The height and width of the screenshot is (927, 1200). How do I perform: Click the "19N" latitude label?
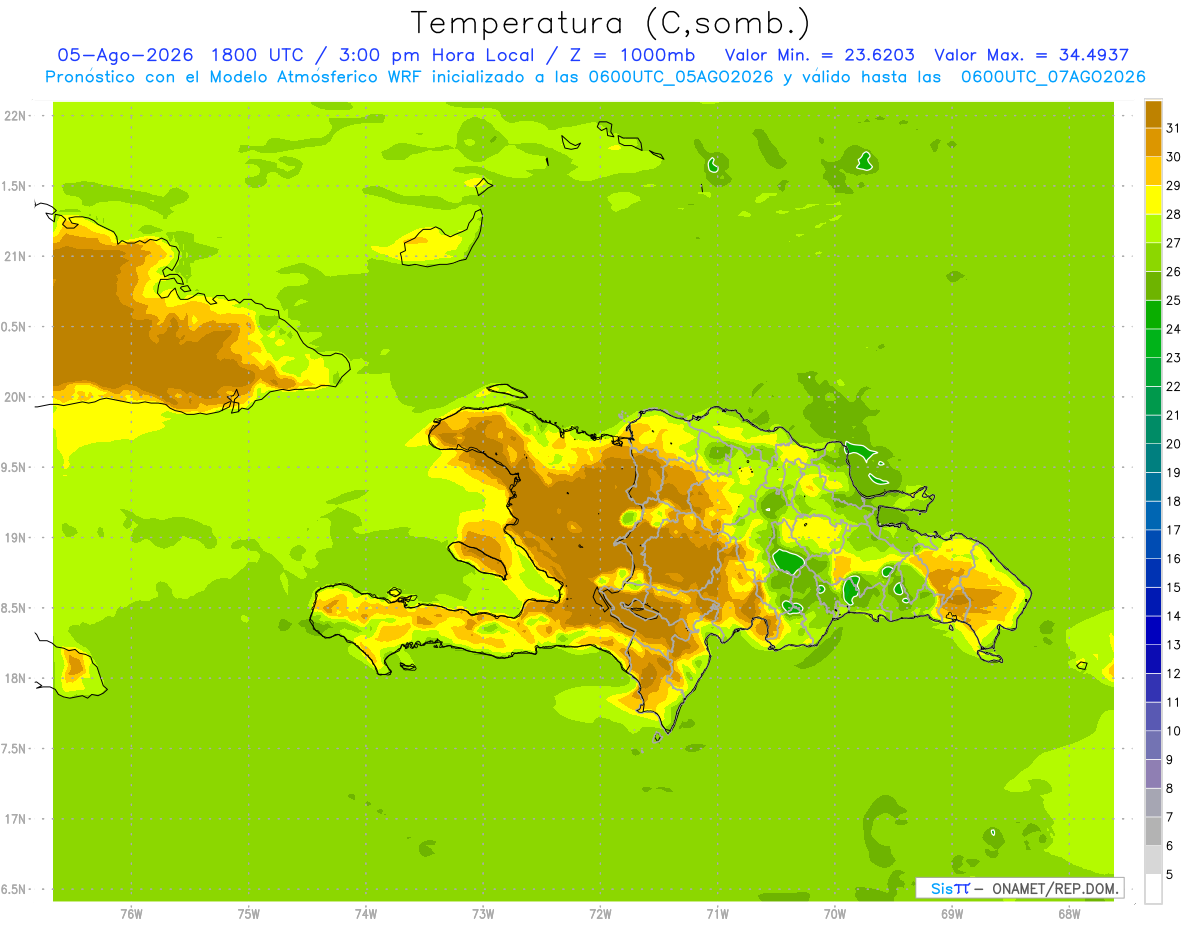click(15, 537)
